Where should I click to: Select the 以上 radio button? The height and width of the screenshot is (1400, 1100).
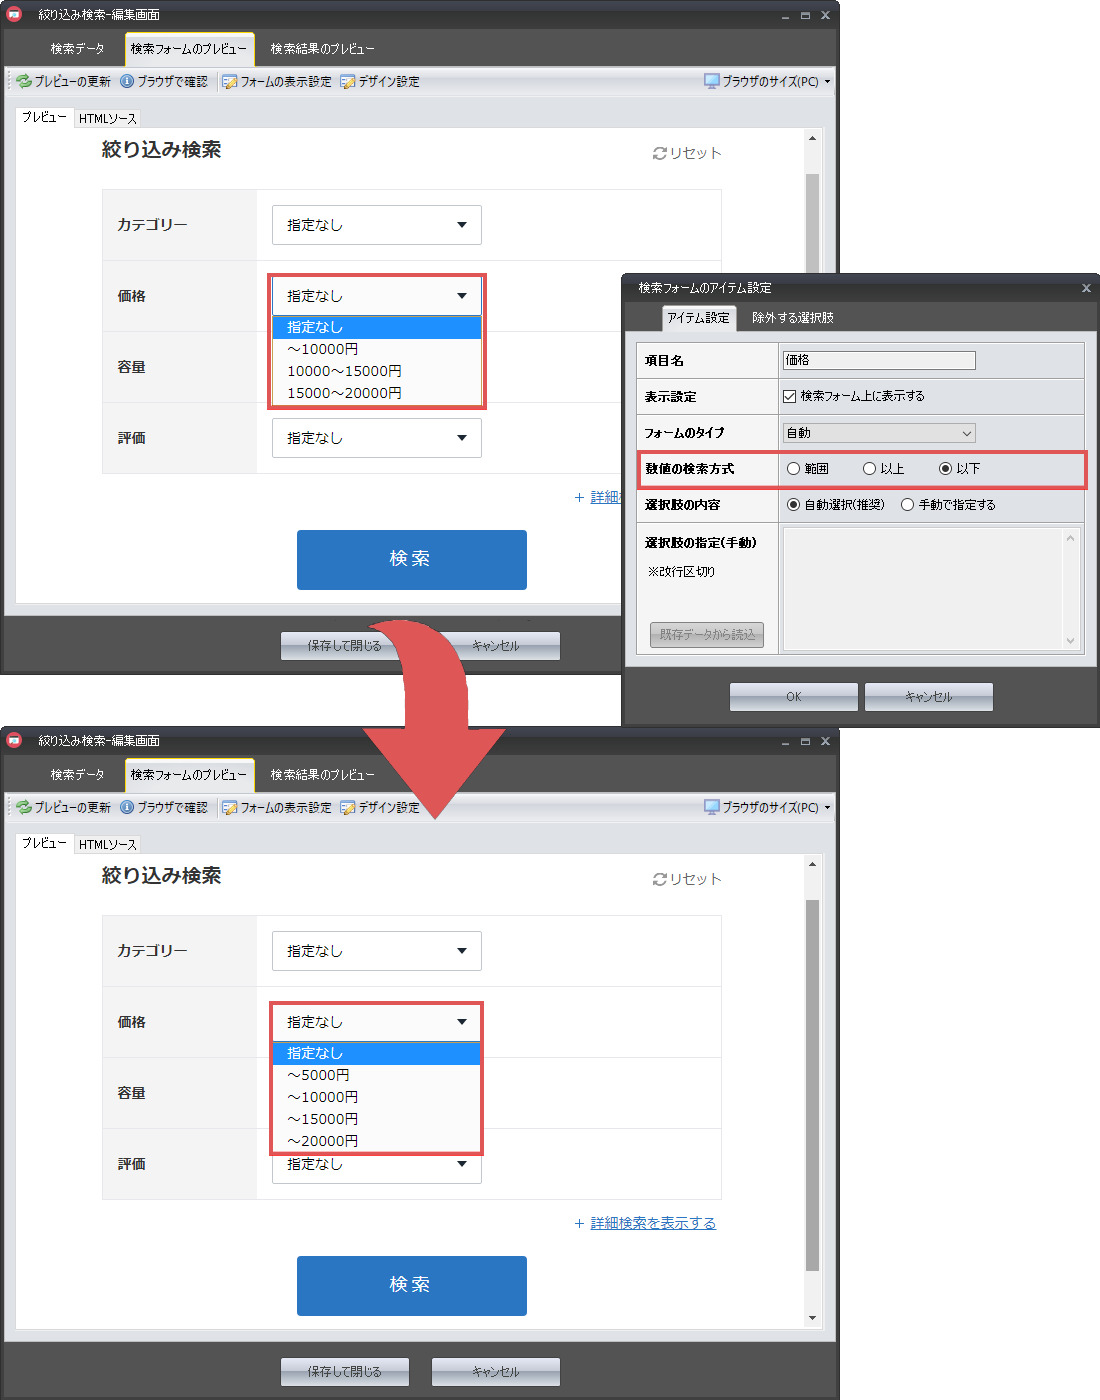(869, 469)
